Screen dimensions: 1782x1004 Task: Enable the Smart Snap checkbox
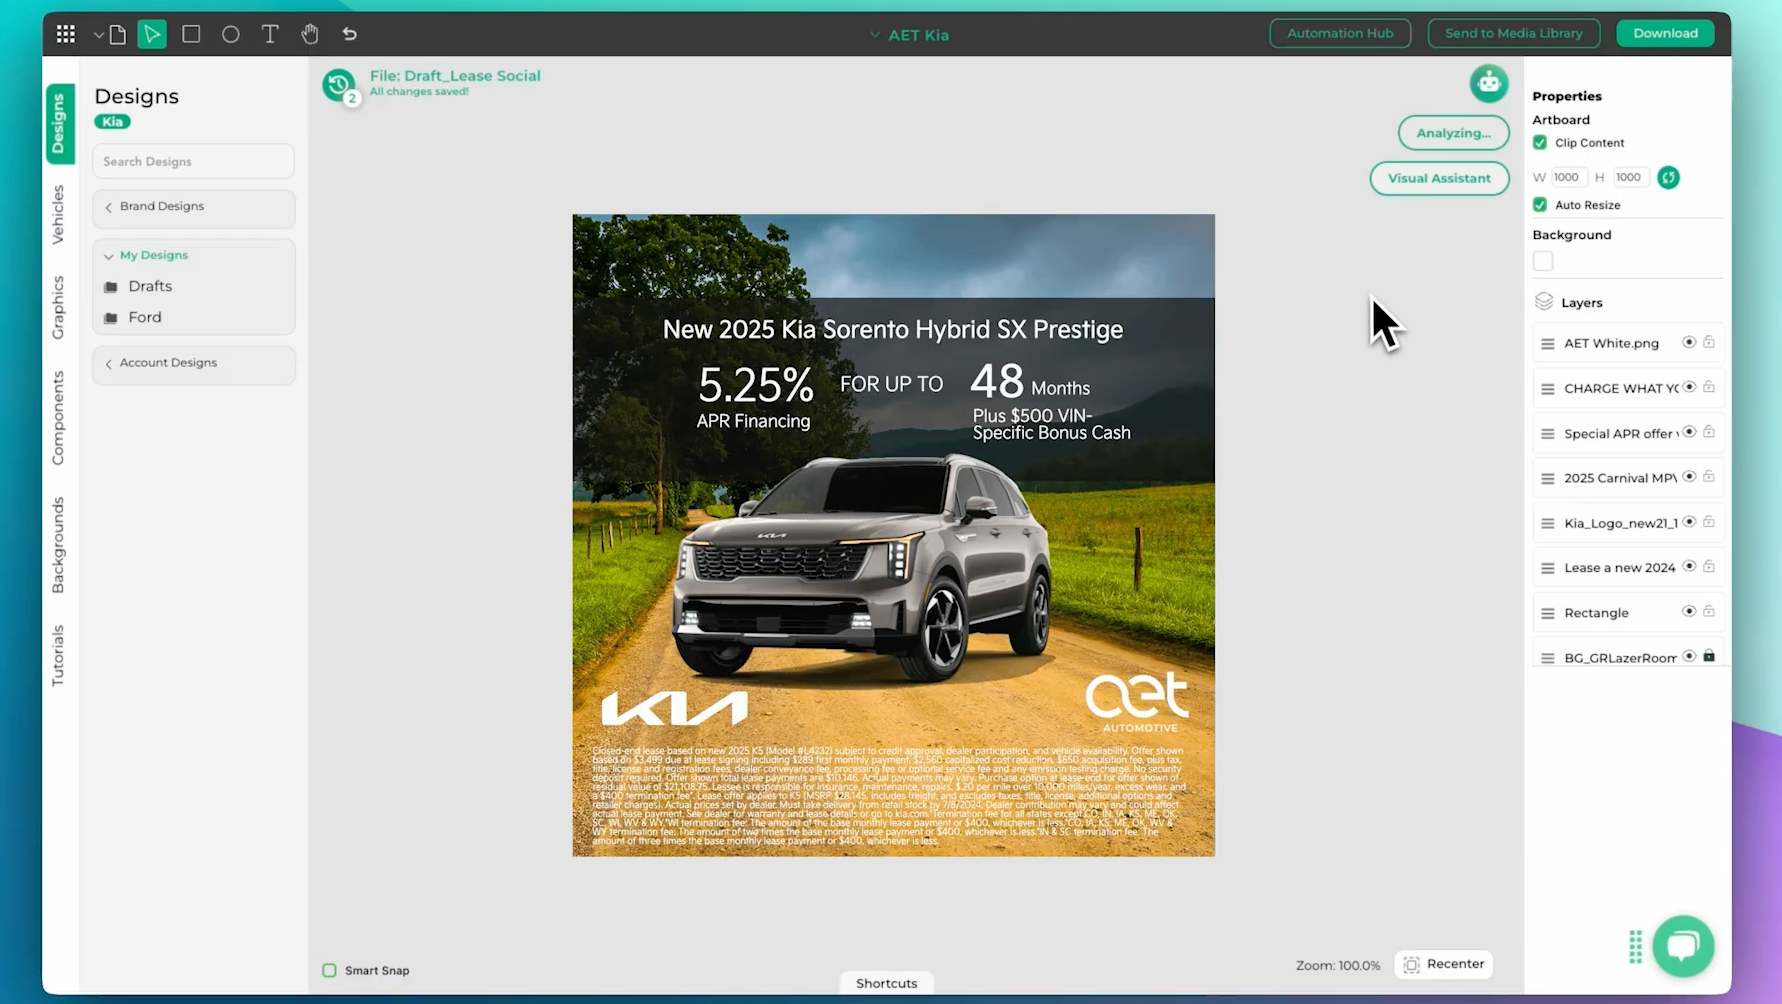[x=329, y=970]
